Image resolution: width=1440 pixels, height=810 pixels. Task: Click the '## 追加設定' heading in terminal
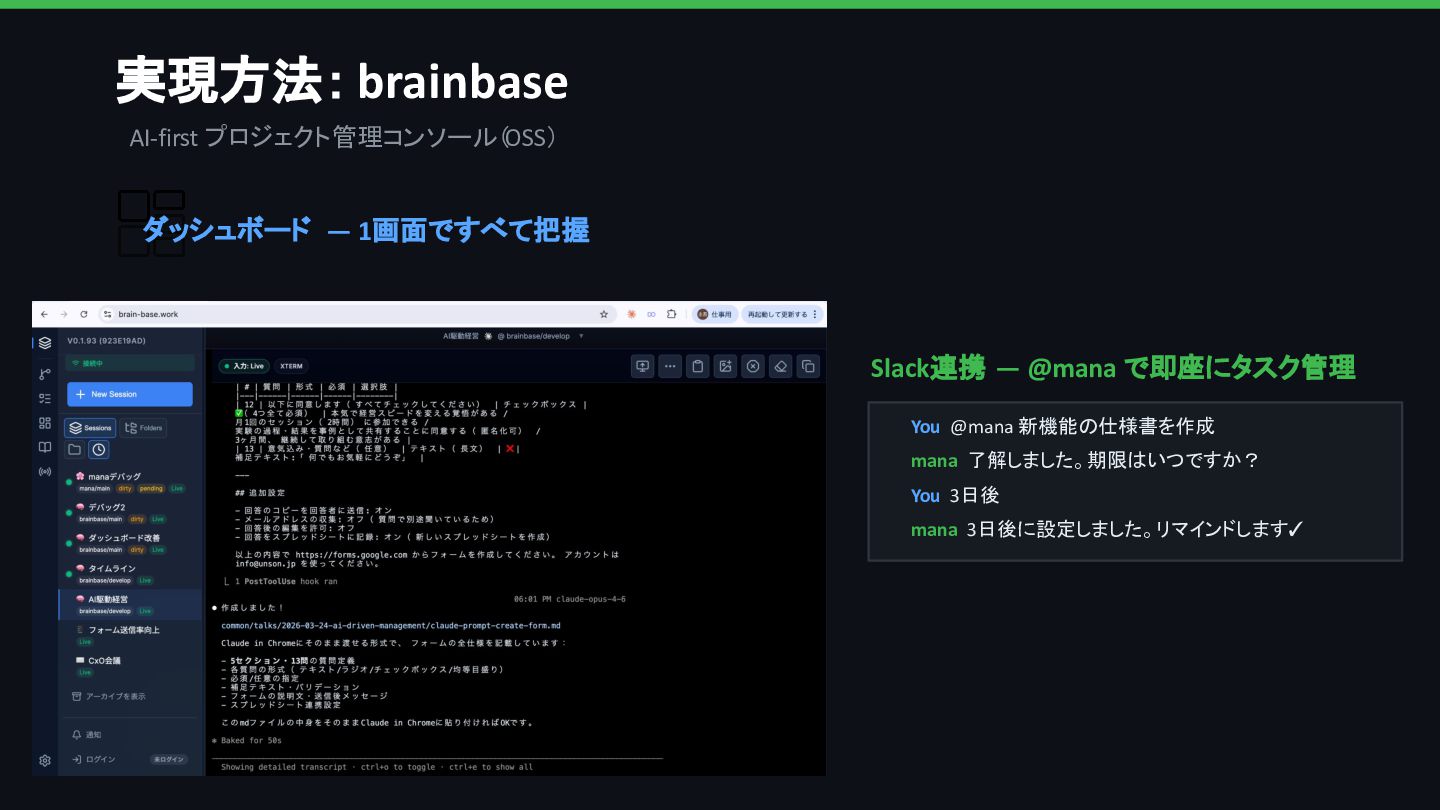pyautogui.click(x=260, y=493)
